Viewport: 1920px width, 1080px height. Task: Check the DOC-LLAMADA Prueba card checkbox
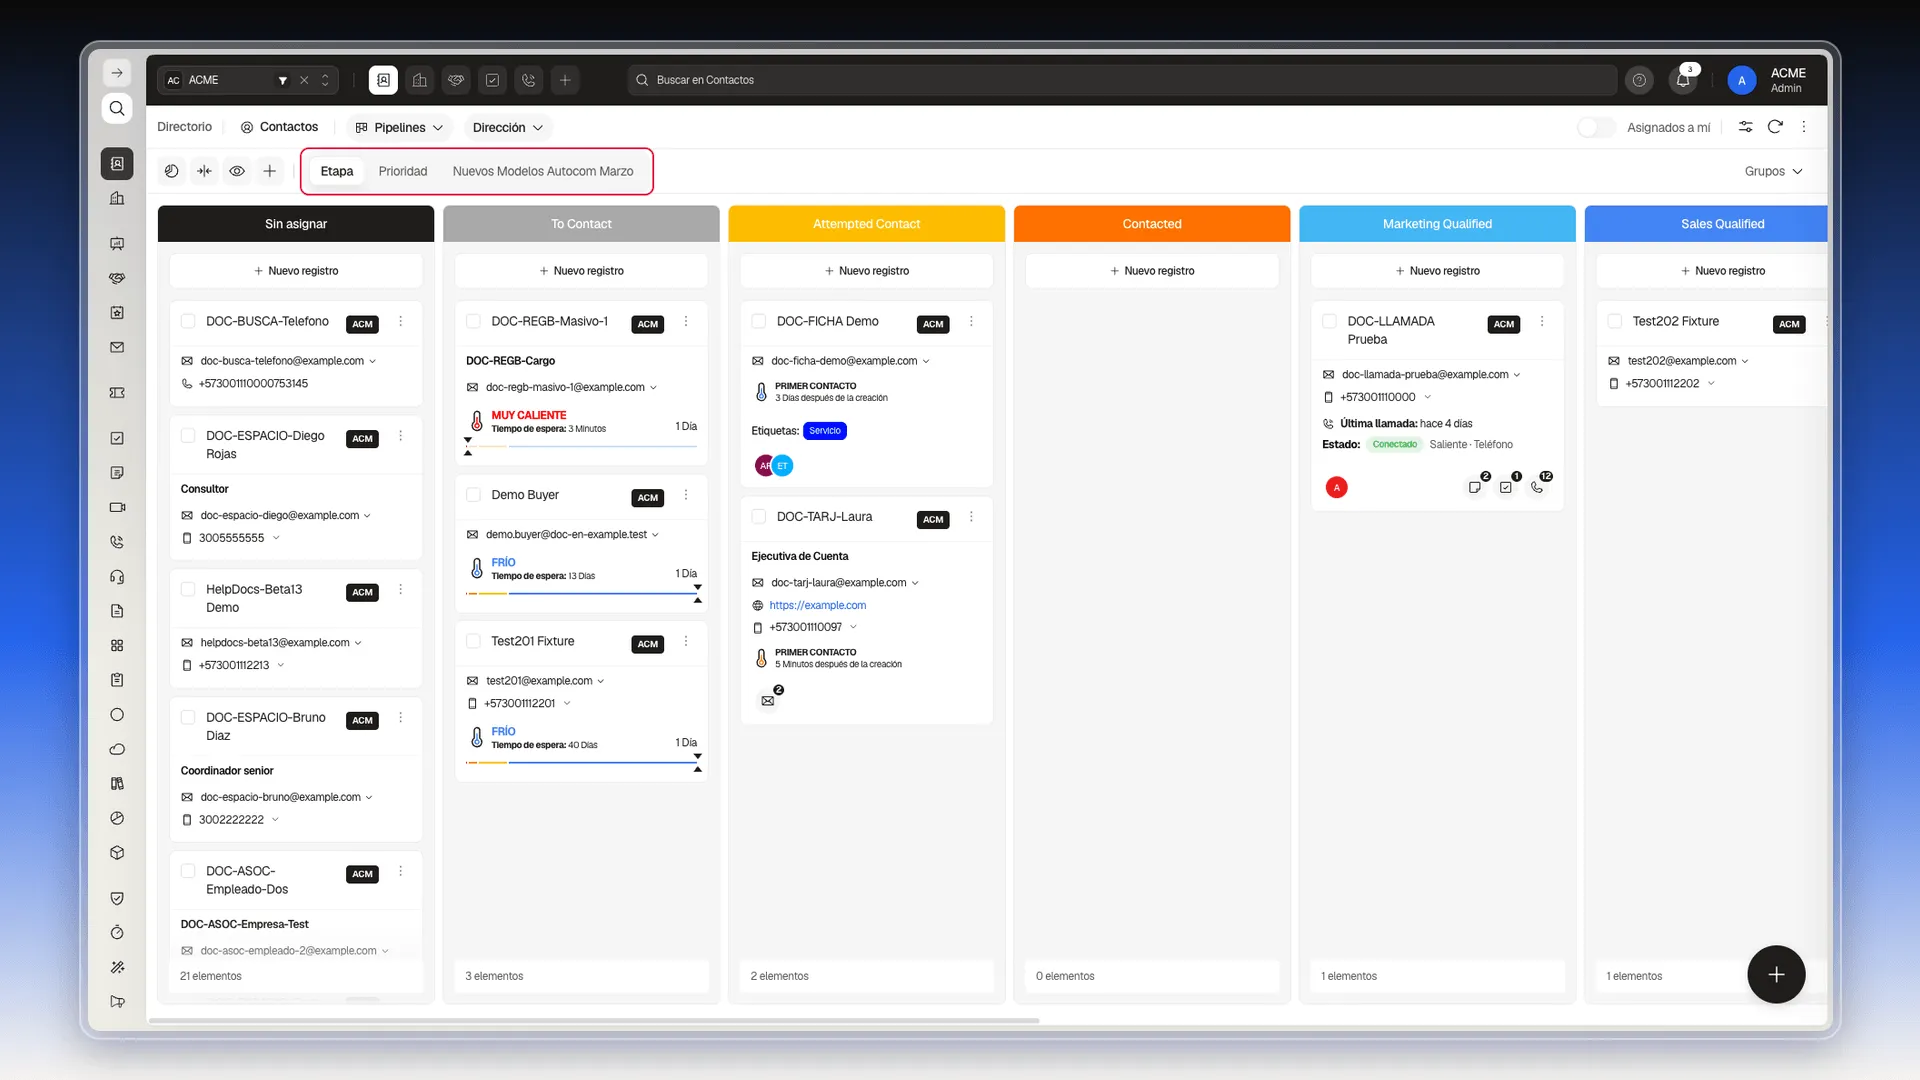pos(1330,321)
